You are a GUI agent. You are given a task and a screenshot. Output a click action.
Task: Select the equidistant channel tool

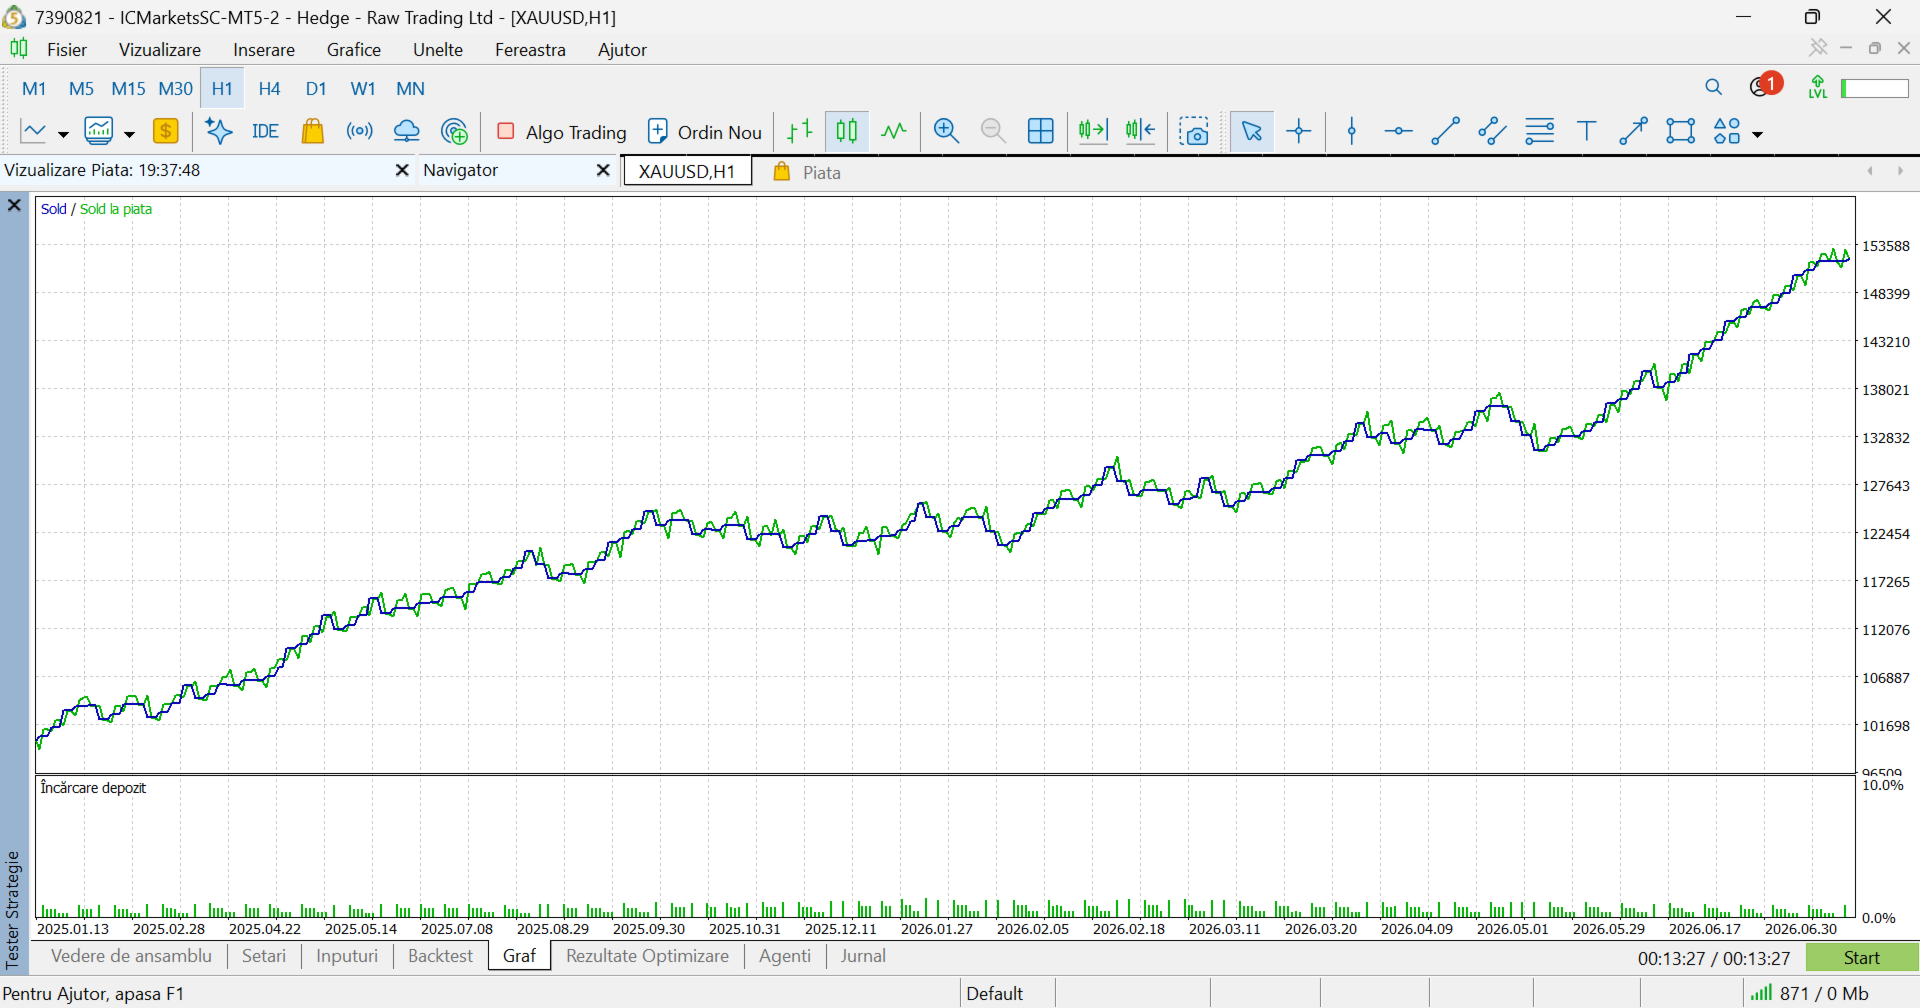tap(1492, 131)
